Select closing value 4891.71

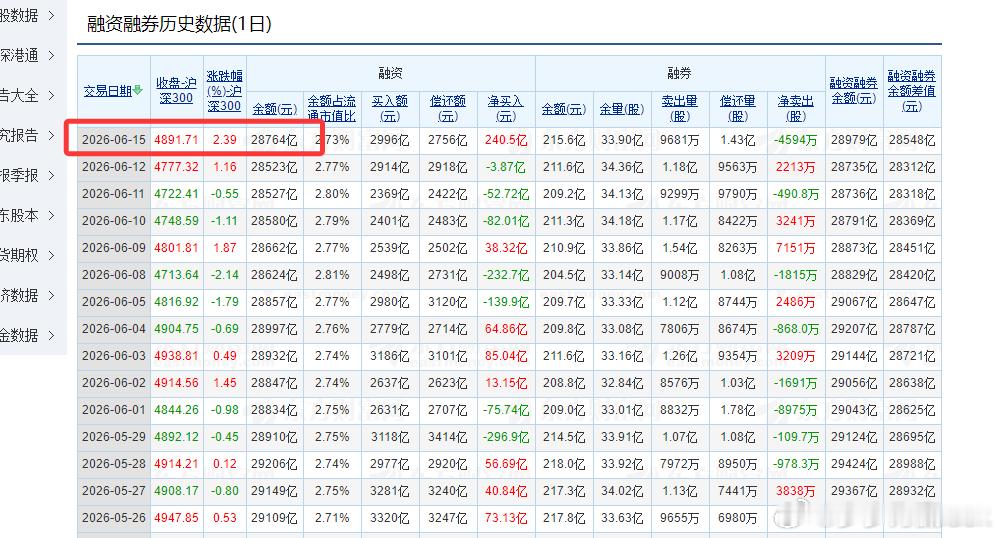point(176,140)
